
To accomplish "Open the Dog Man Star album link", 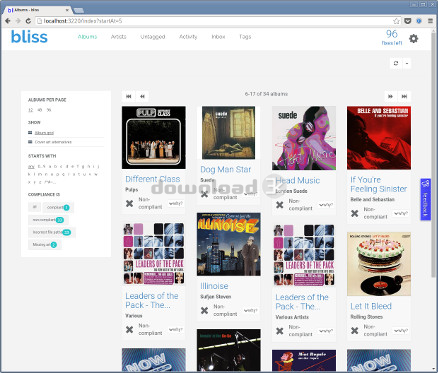I will coord(226,169).
